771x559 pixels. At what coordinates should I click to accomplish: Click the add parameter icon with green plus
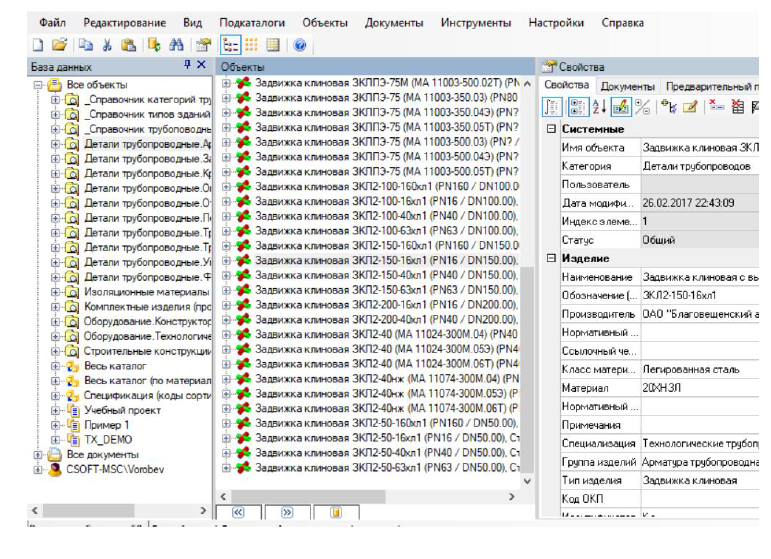(668, 106)
